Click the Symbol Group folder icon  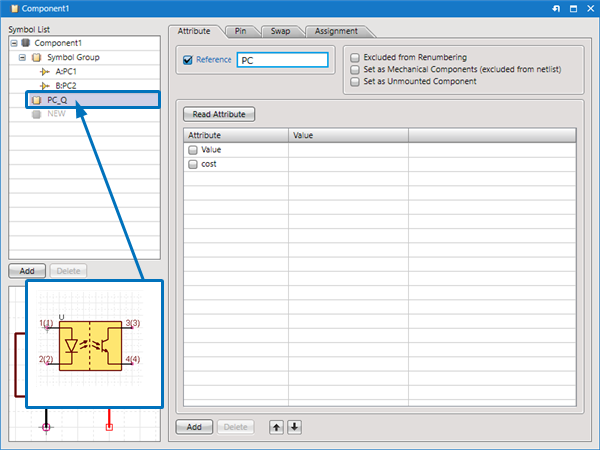coord(36,57)
